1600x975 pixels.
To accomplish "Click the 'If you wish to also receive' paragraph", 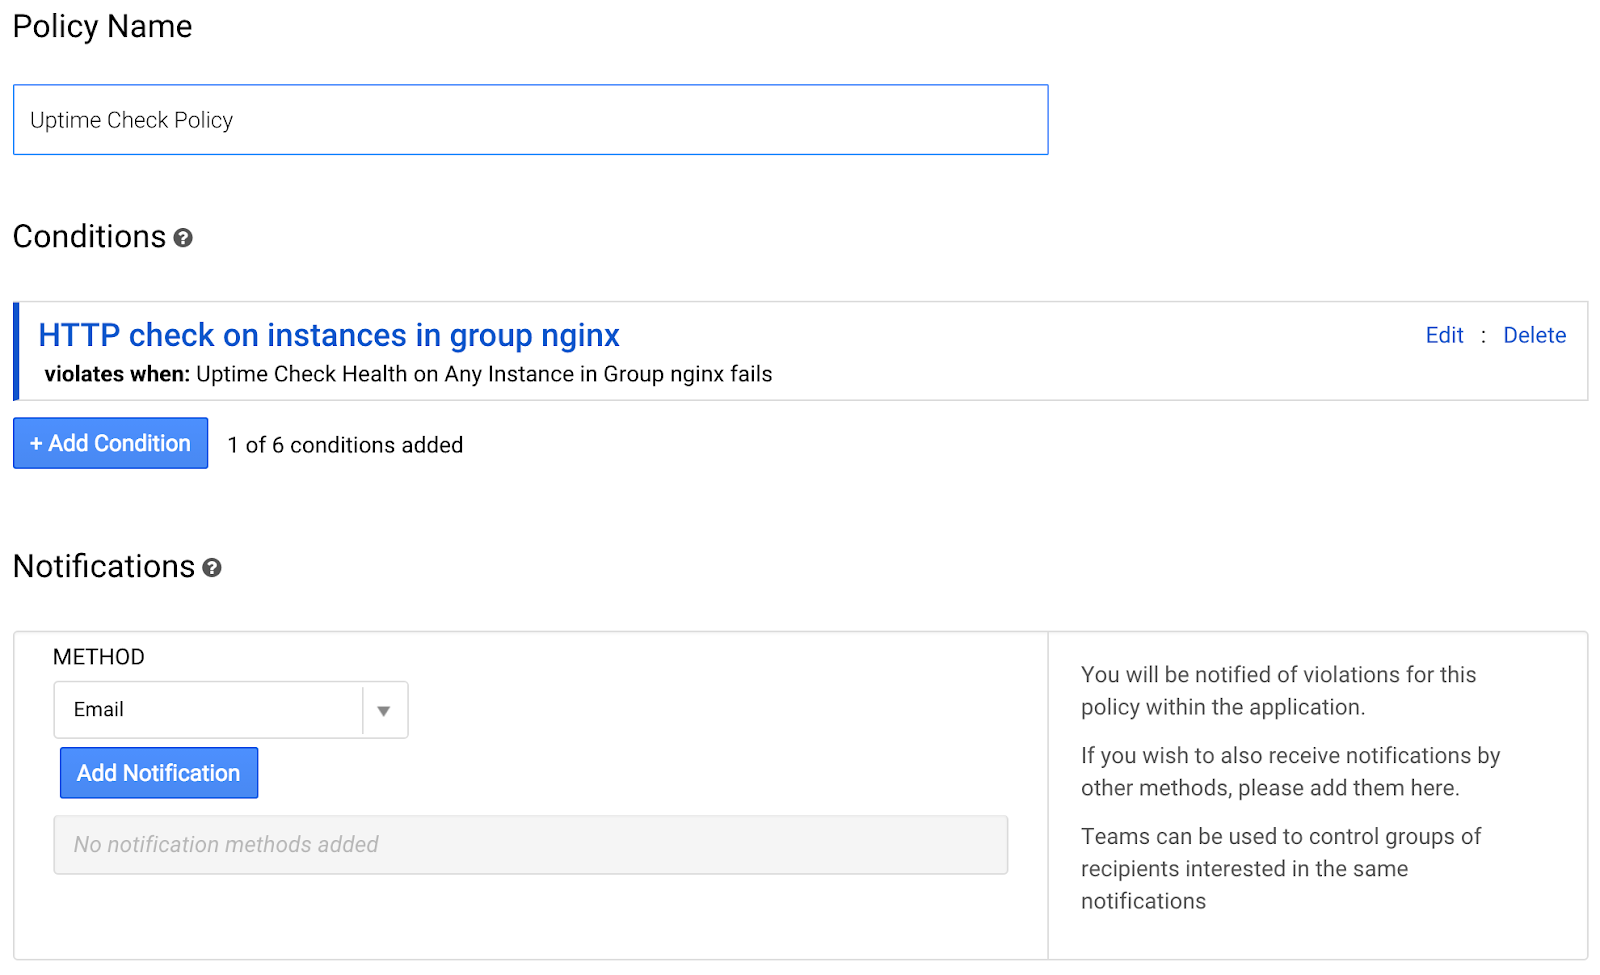I will 1290,772.
